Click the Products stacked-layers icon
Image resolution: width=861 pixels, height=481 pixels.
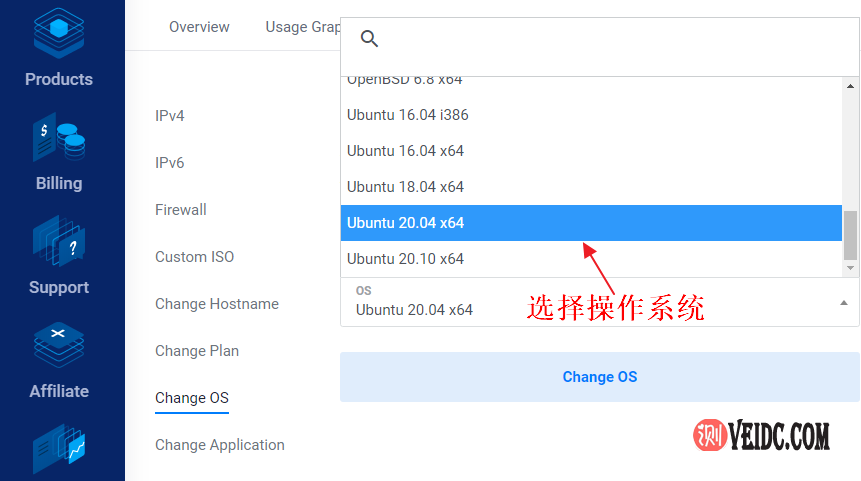59,30
